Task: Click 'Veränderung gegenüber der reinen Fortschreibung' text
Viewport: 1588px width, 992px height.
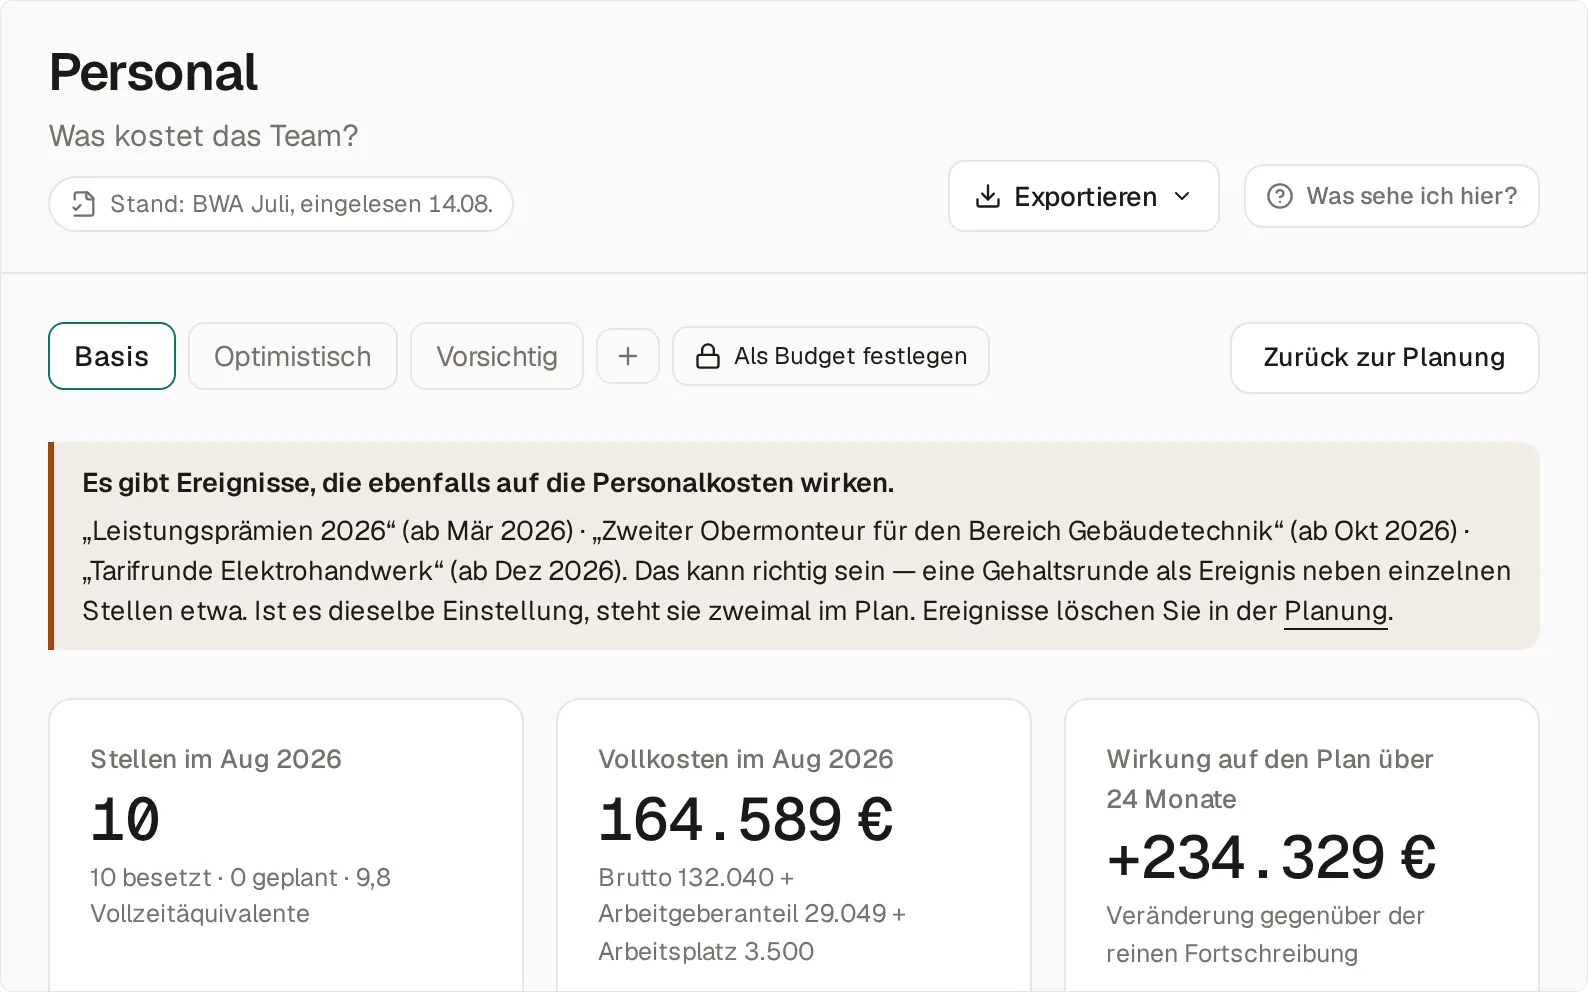Action: (1265, 935)
